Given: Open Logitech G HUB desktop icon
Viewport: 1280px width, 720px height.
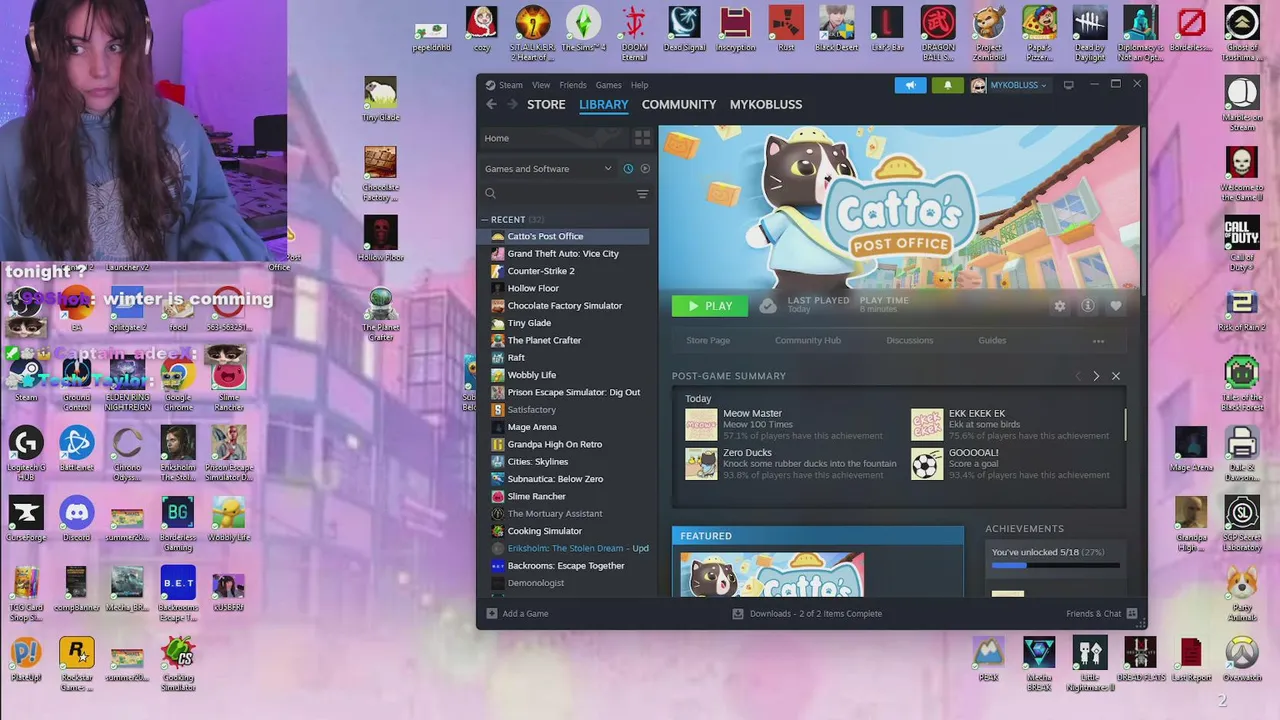Looking at the screenshot, I should [26, 453].
